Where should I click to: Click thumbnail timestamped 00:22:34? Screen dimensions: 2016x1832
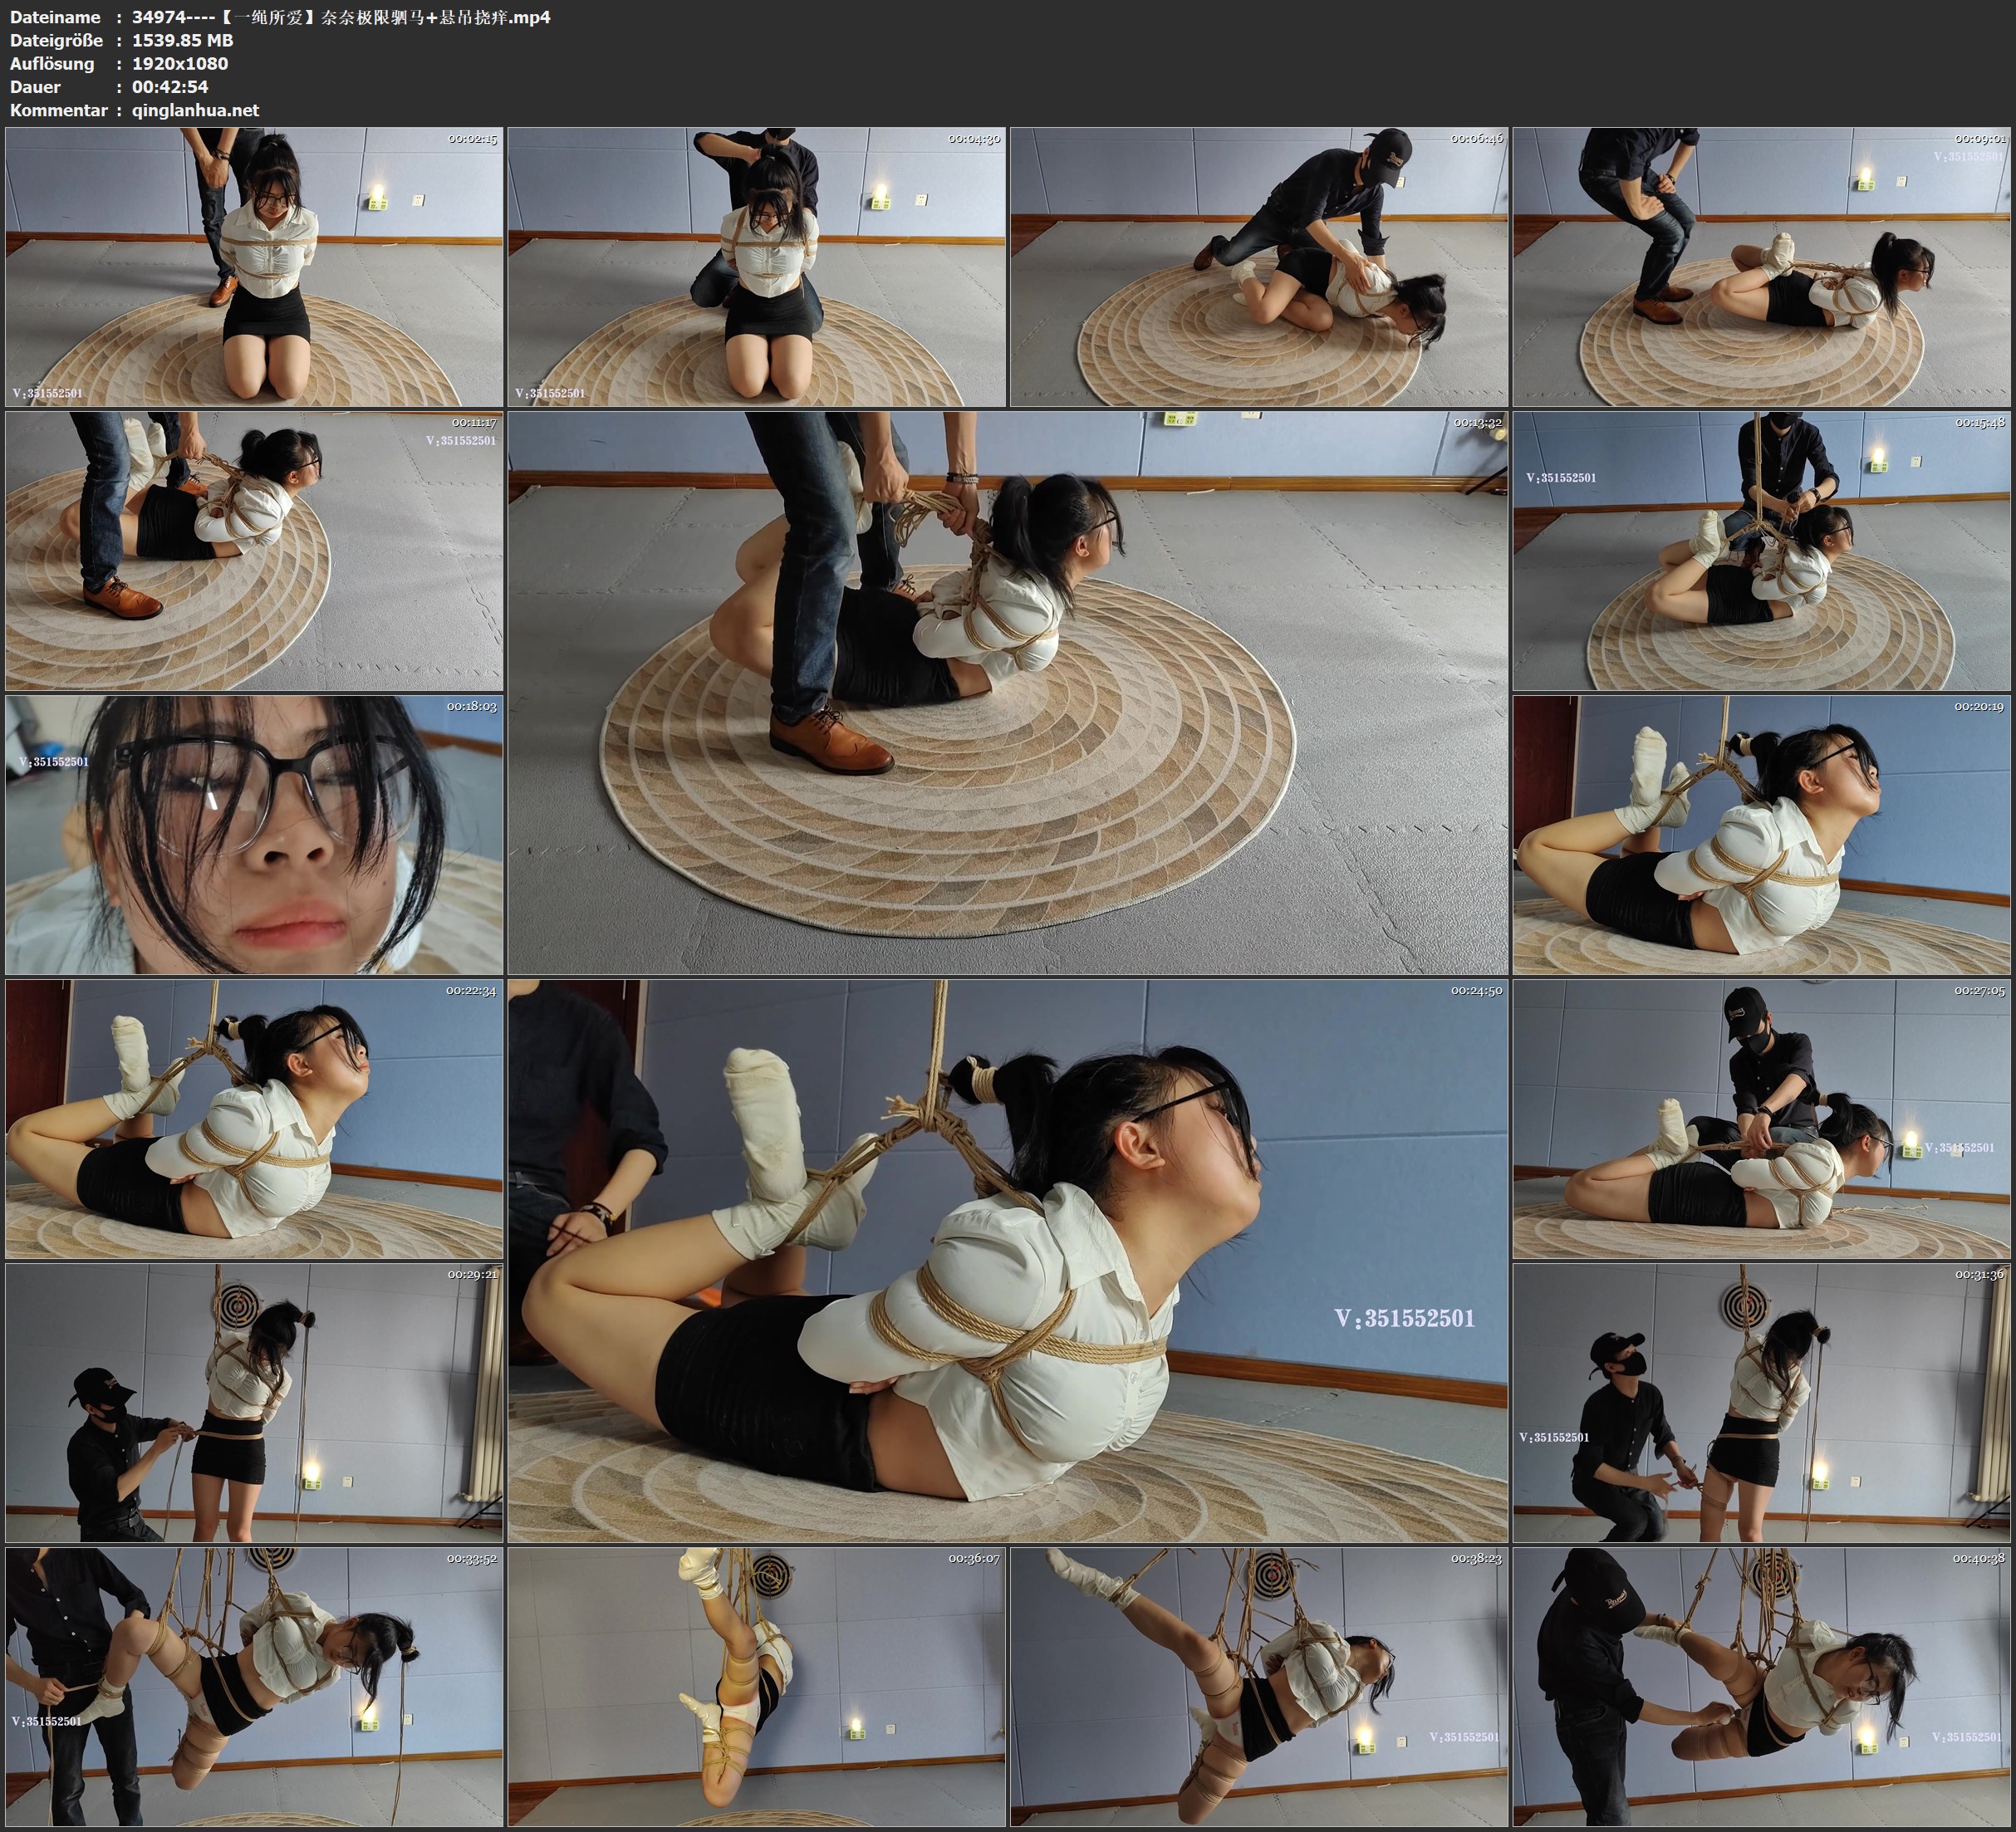coord(254,1118)
